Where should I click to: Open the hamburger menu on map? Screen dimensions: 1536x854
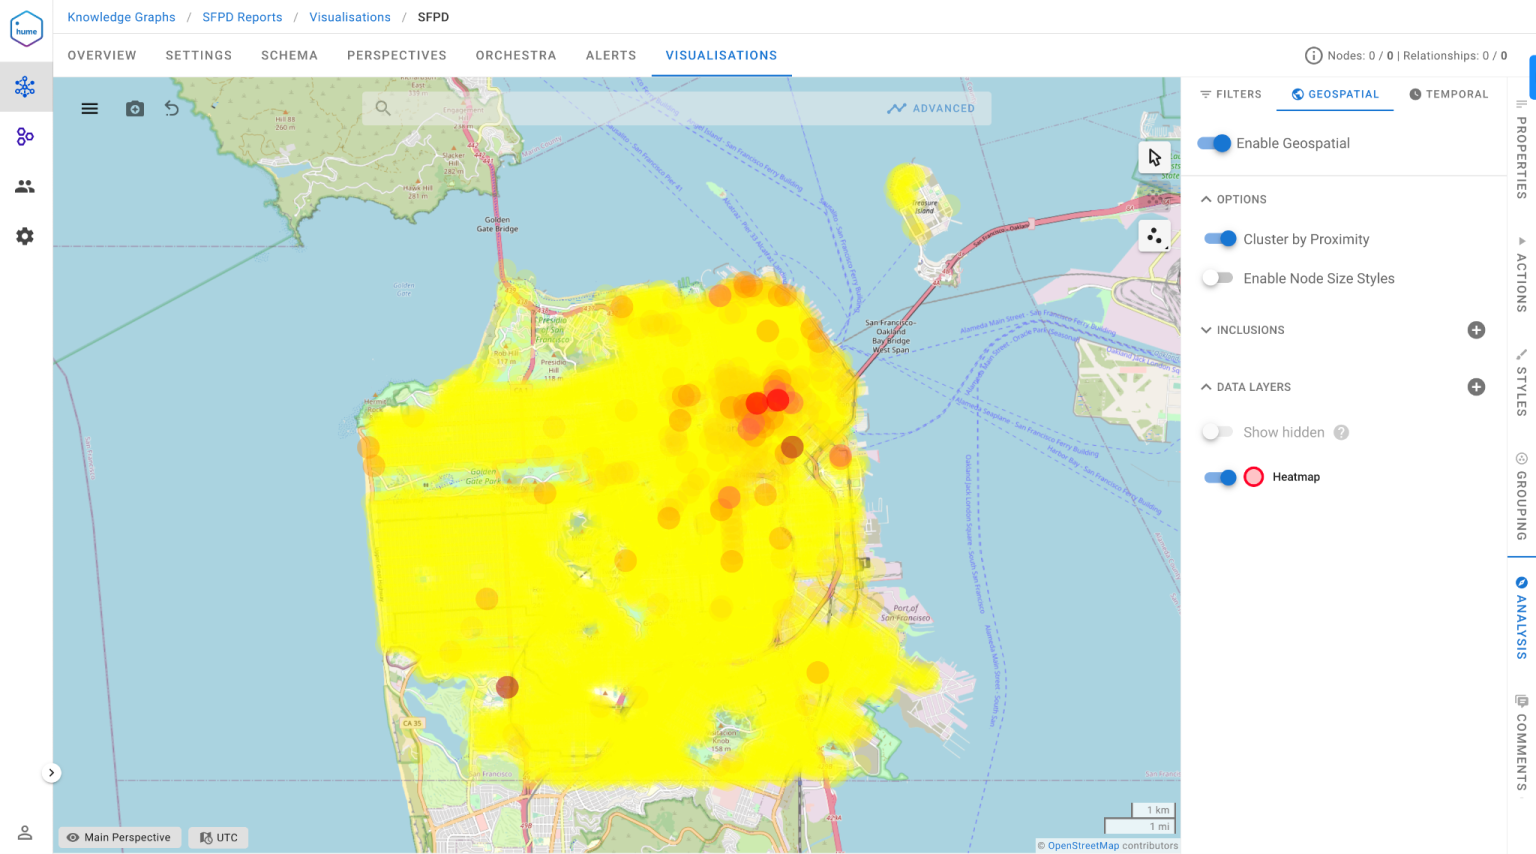pos(90,109)
